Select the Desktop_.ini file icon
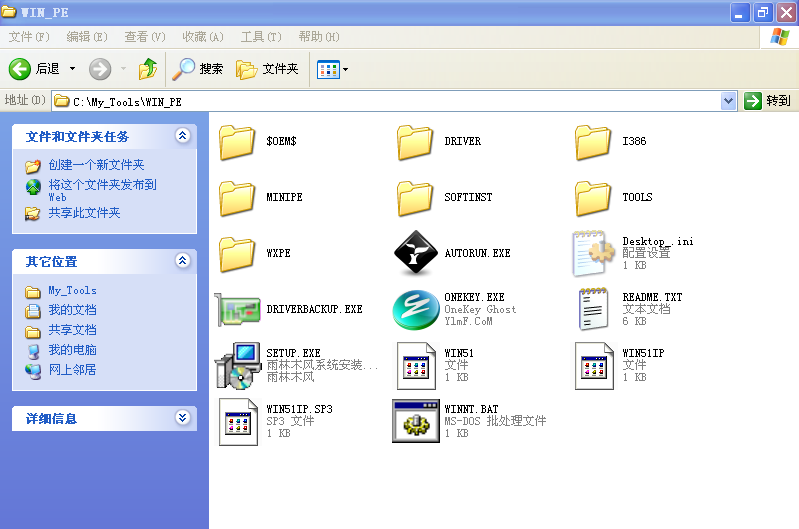Image resolution: width=799 pixels, height=529 pixels. [593, 253]
